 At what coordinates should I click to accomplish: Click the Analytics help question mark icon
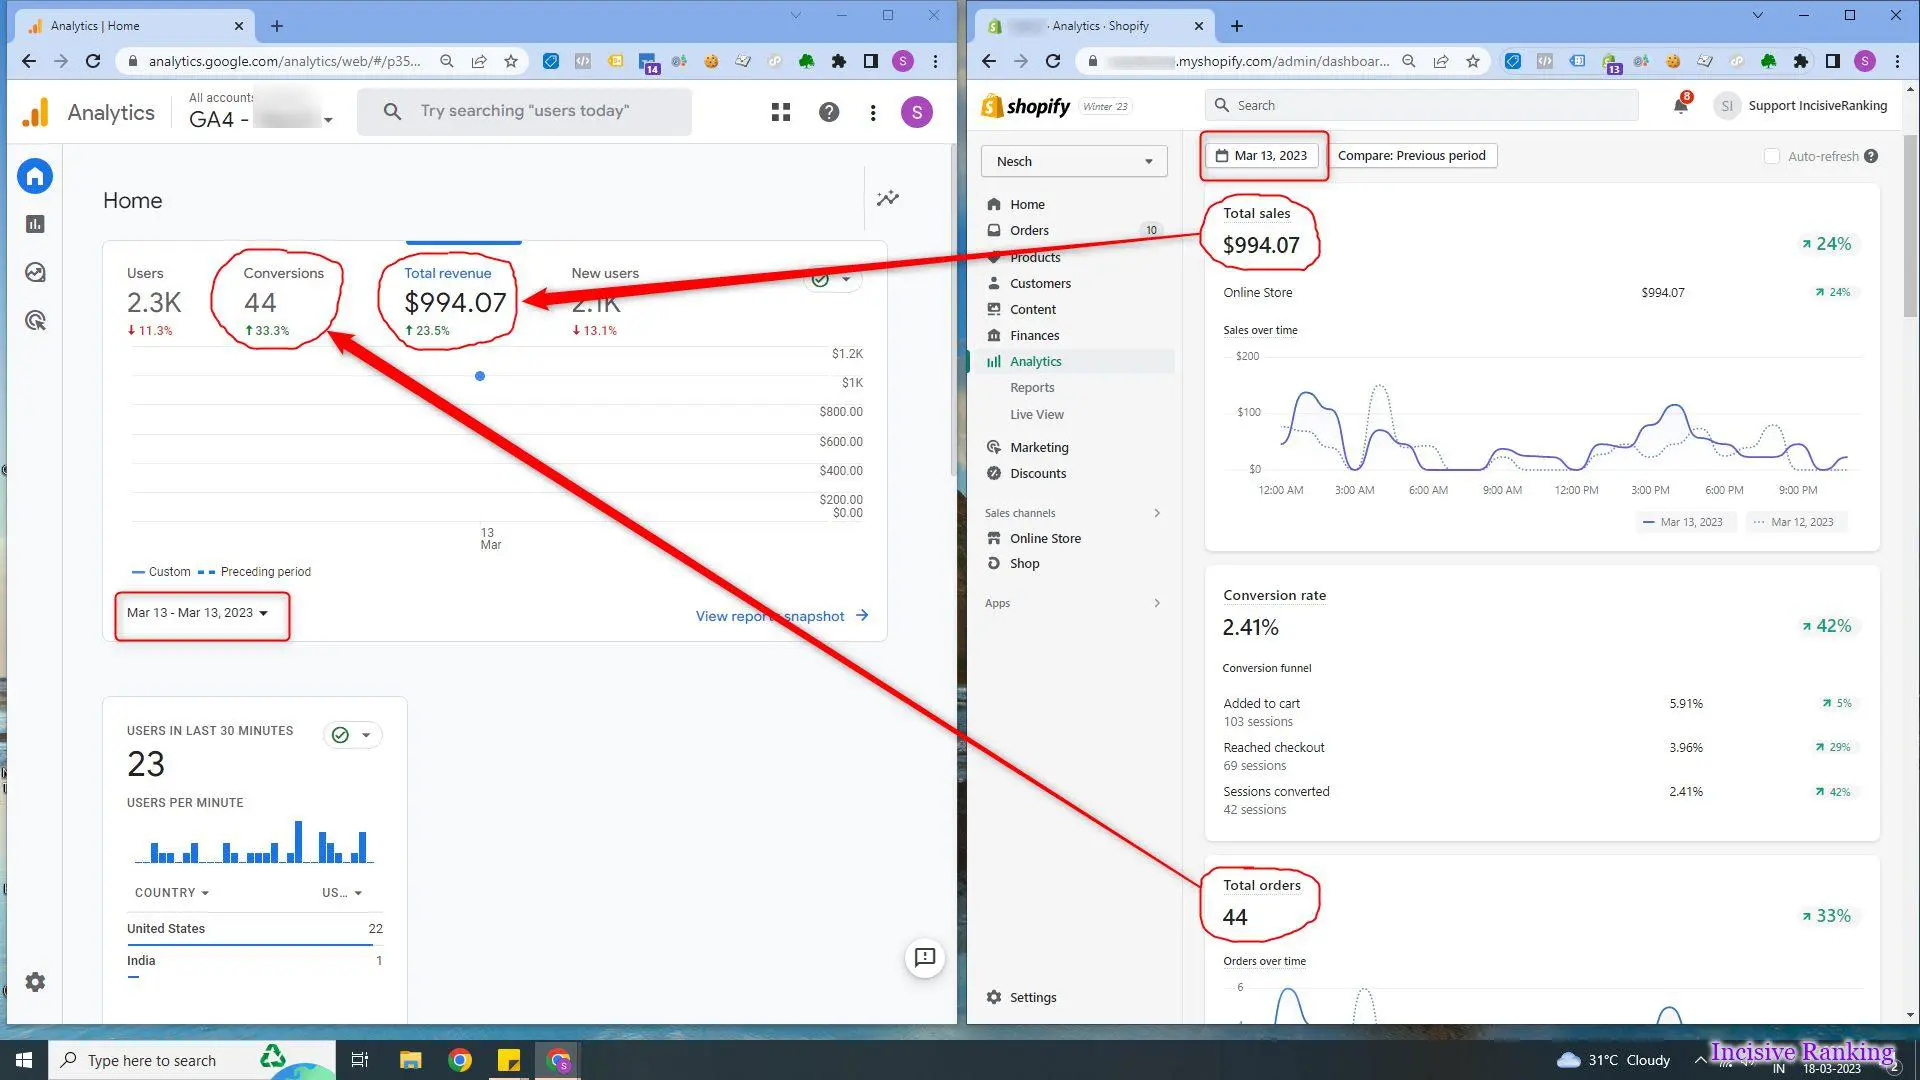pos(828,112)
